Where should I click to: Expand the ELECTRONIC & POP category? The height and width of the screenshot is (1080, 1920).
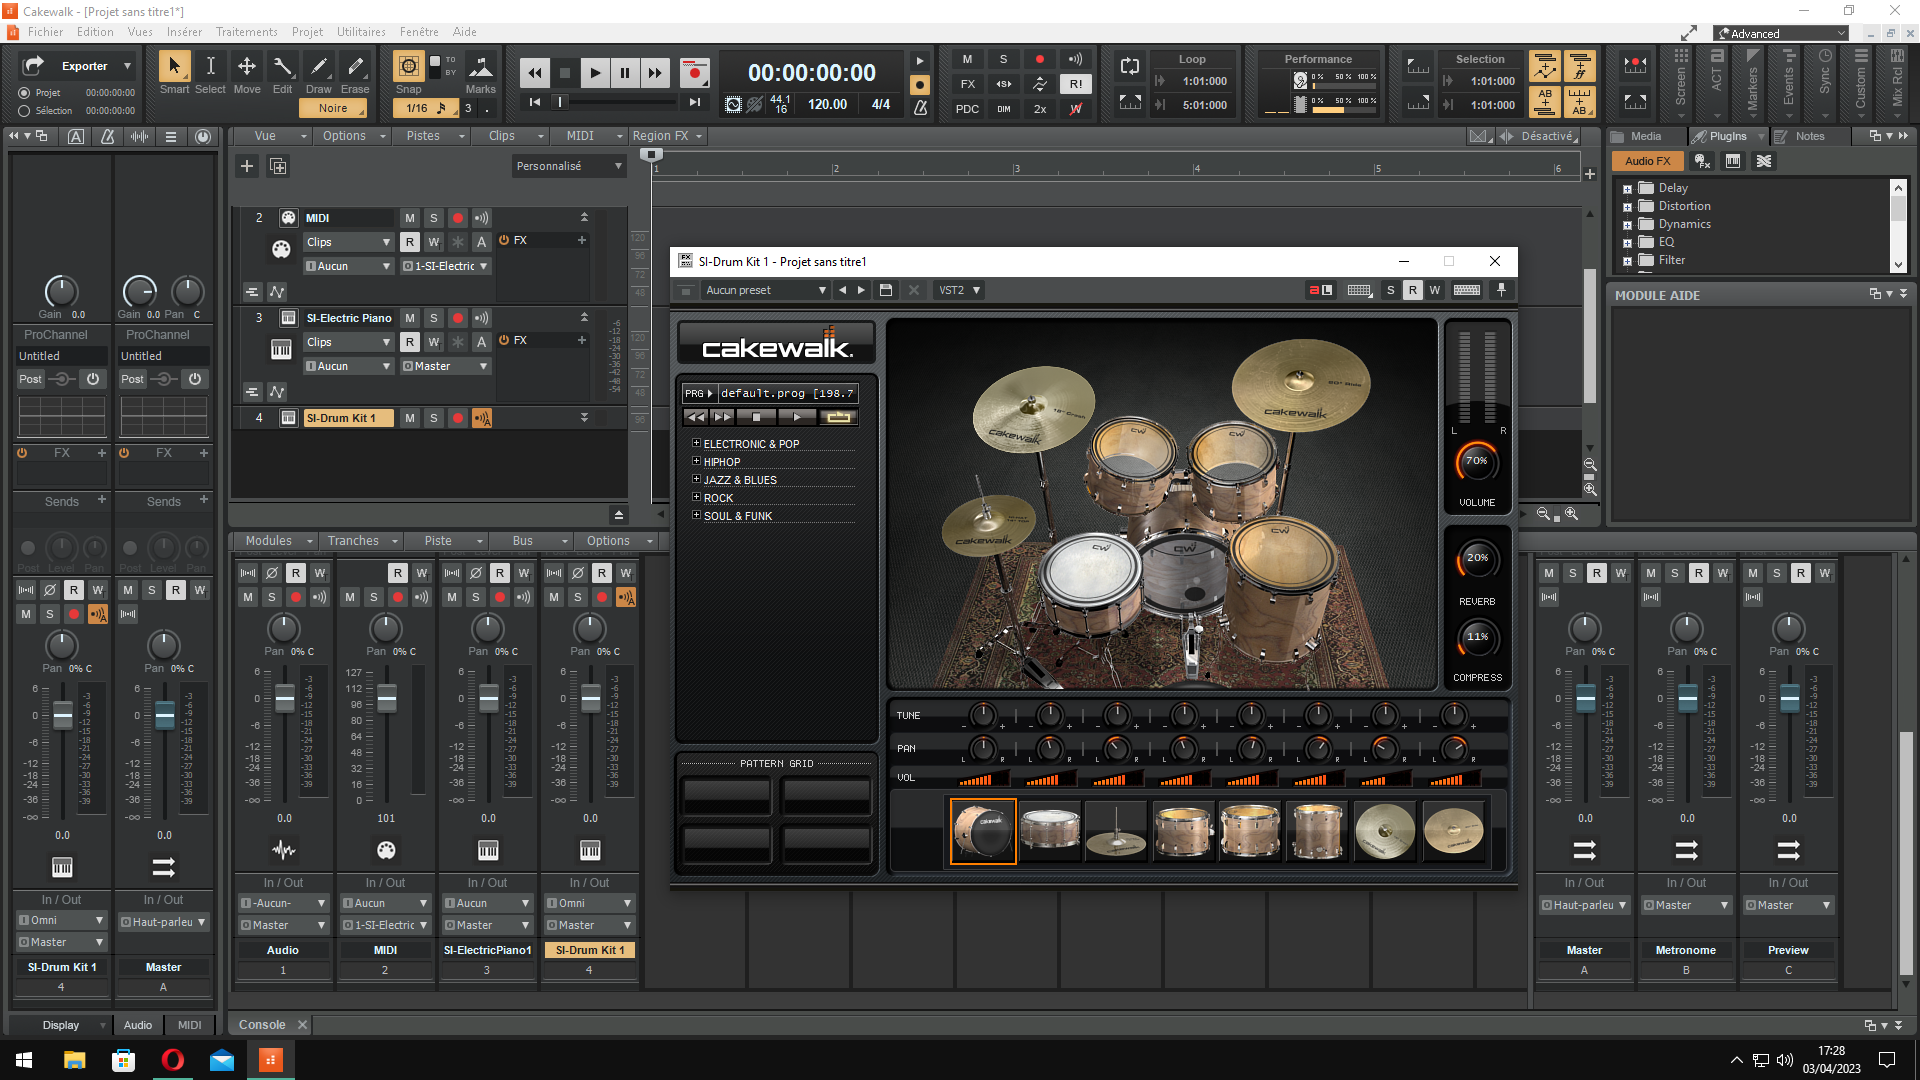(696, 443)
